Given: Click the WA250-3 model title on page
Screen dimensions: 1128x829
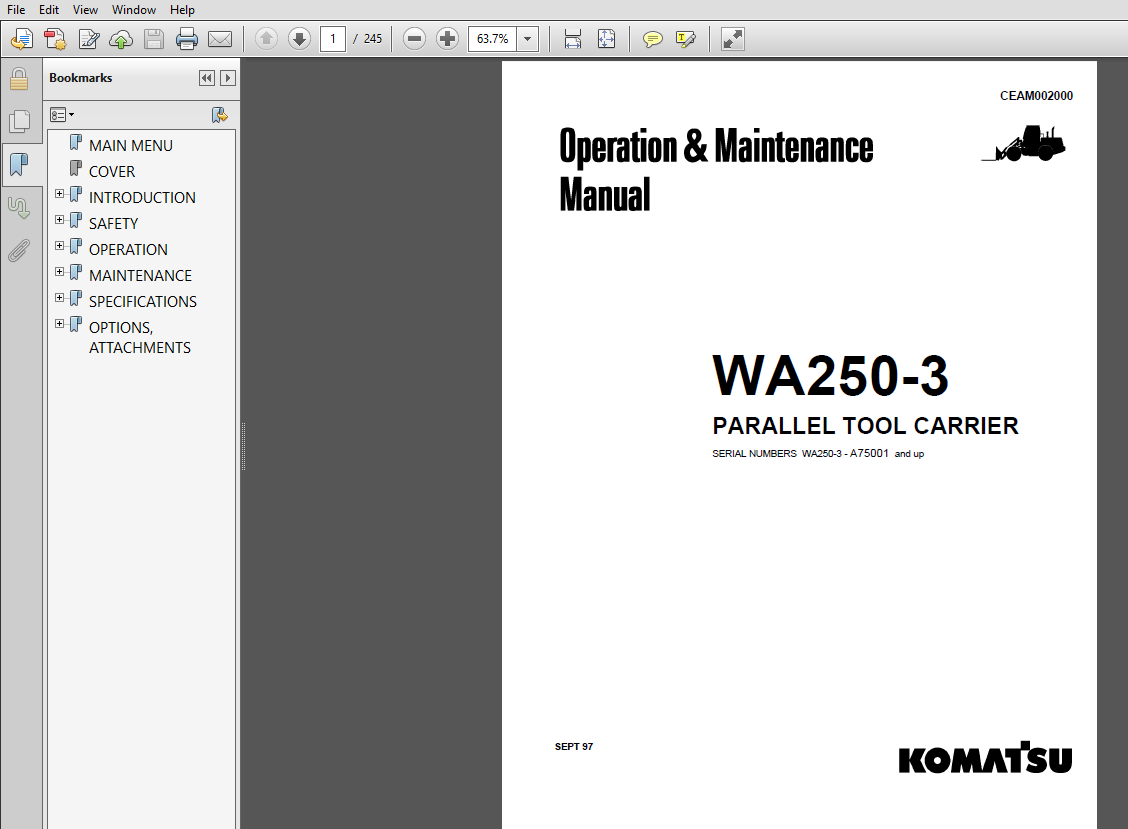Looking at the screenshot, I should point(830,375).
